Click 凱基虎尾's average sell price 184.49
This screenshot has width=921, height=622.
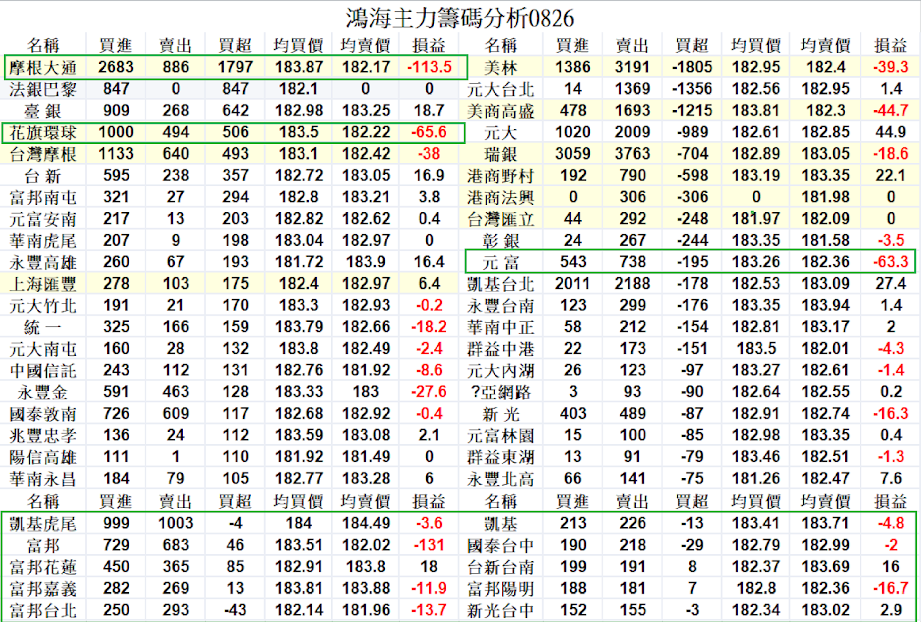tap(366, 523)
